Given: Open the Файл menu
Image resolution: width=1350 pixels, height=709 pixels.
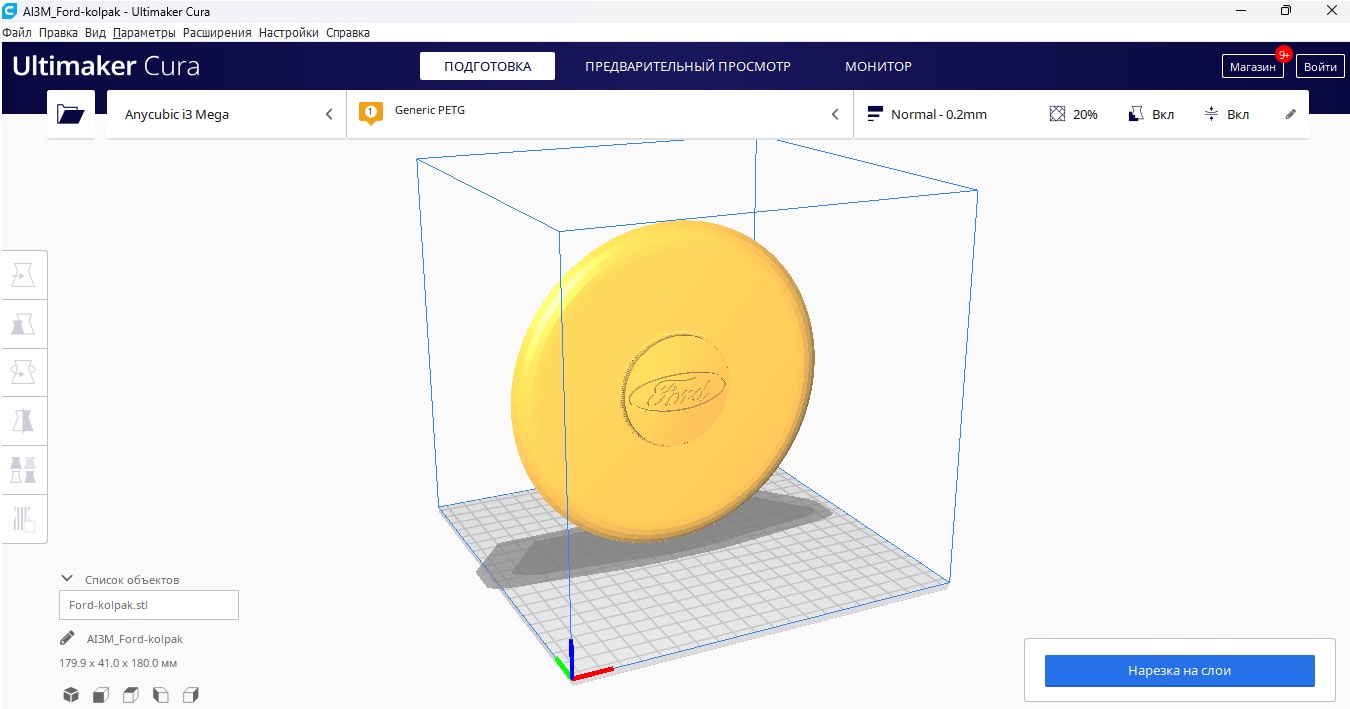Looking at the screenshot, I should [x=18, y=33].
